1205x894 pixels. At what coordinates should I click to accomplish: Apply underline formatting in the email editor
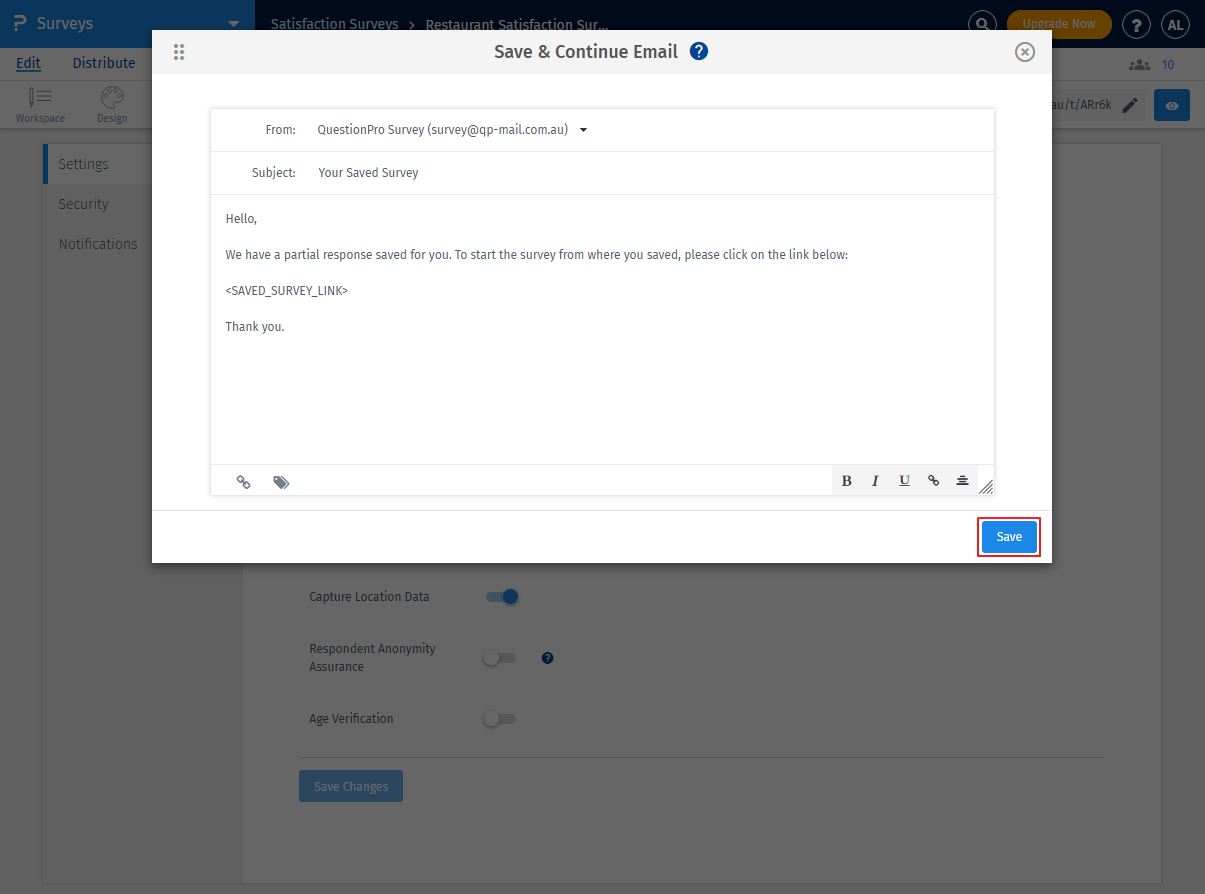[x=904, y=480]
